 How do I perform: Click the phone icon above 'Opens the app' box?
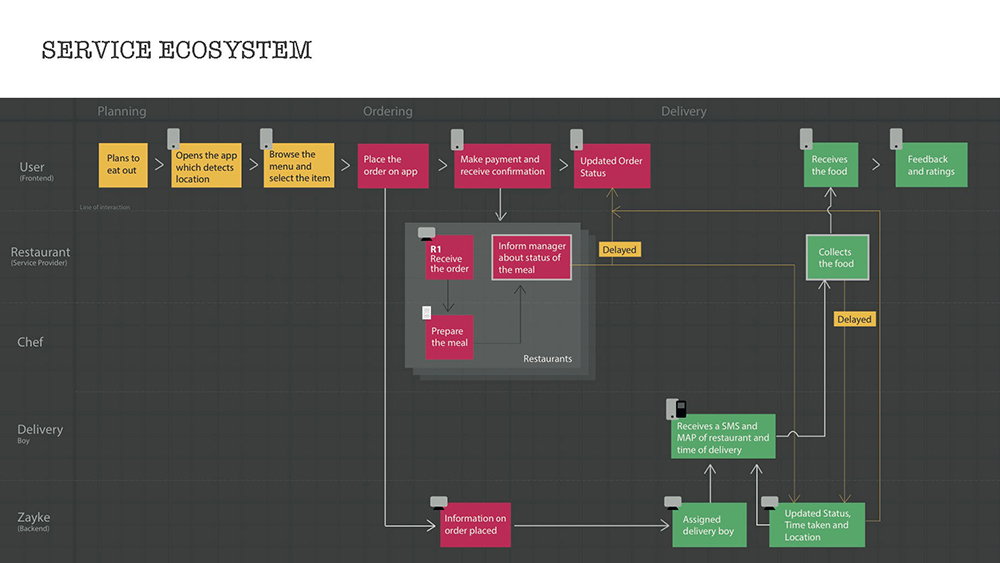173,138
